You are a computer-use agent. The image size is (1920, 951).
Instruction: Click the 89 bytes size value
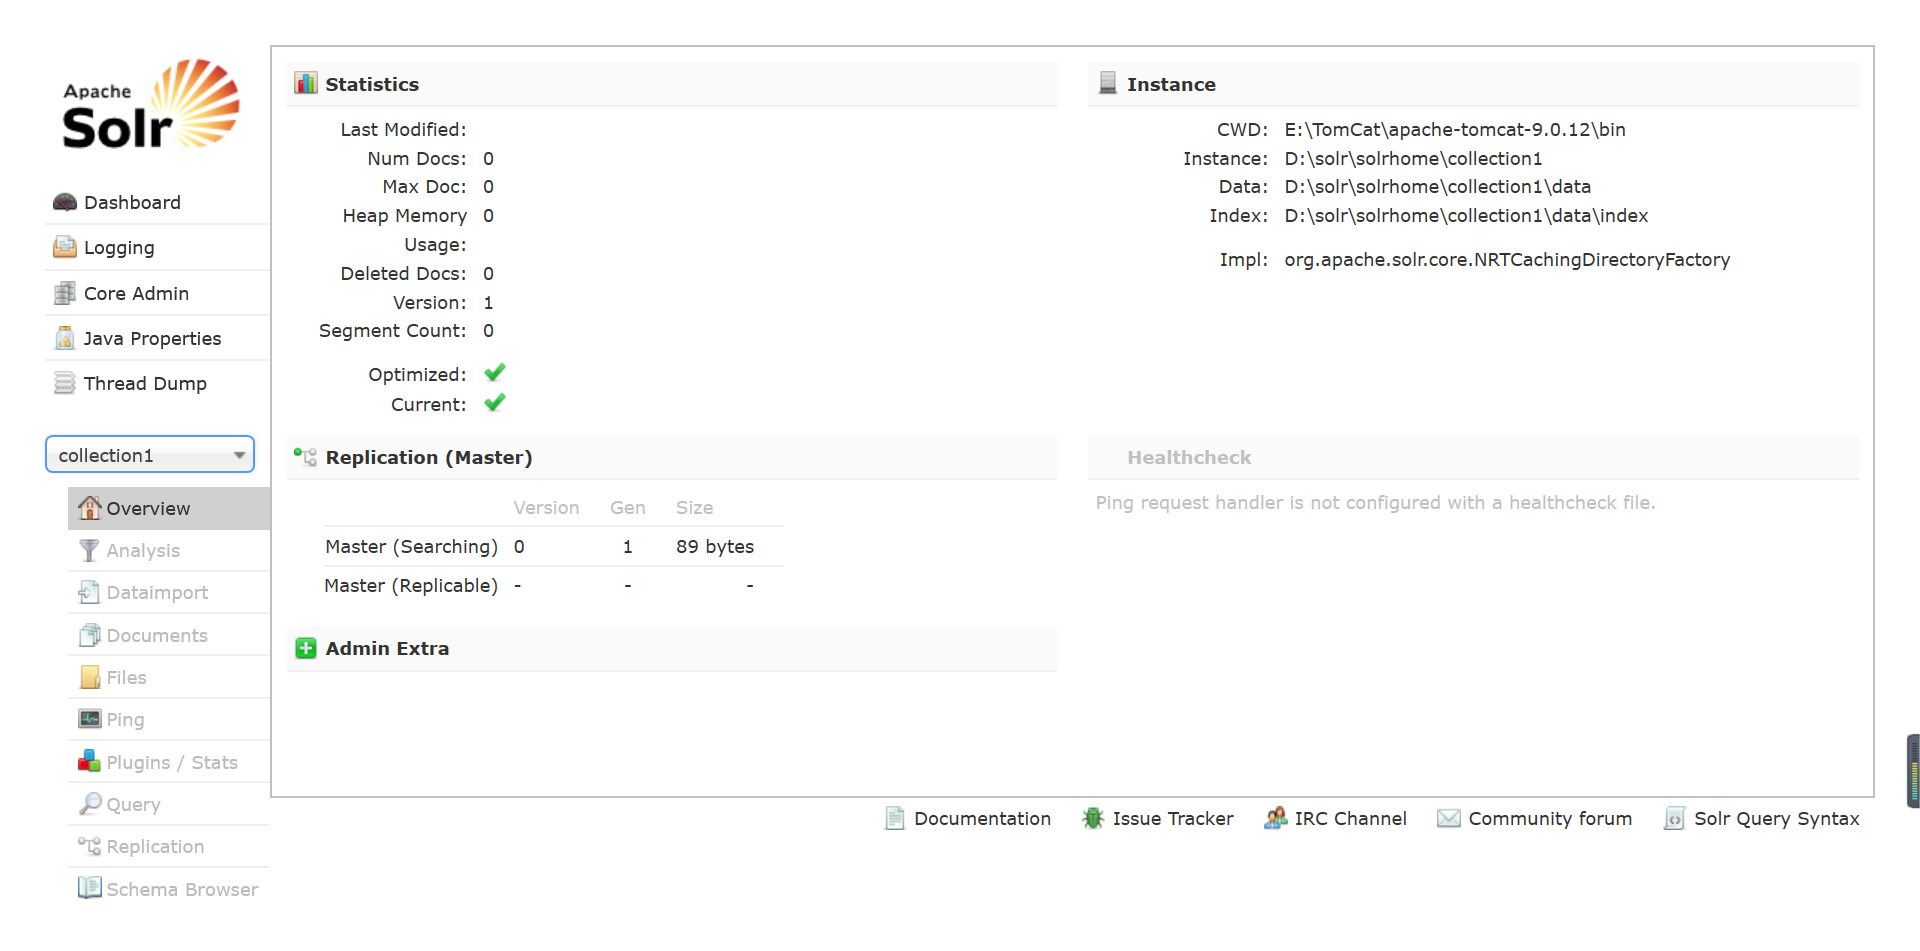715,546
